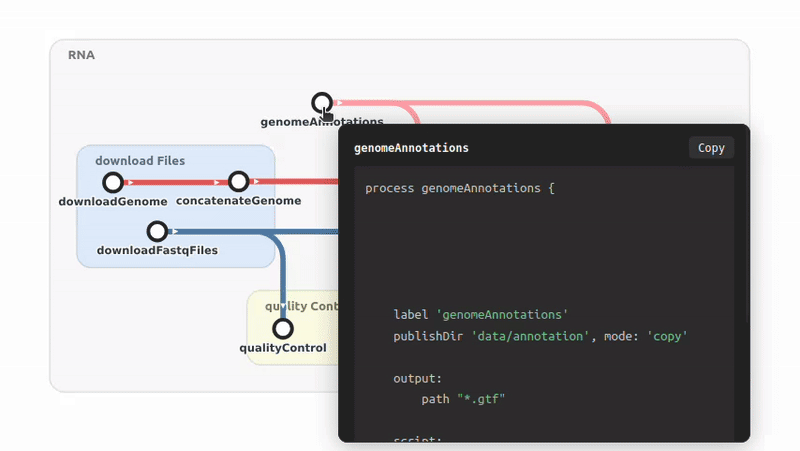This screenshot has height=451, width=800.
Task: Select the downloadFastqFiles node circle
Action: (157, 232)
